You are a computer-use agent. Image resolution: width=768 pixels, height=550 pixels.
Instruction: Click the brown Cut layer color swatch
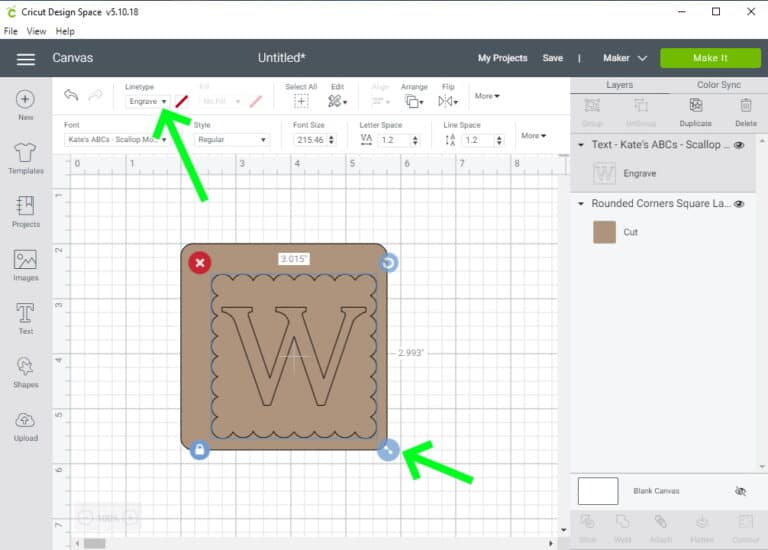(x=604, y=232)
